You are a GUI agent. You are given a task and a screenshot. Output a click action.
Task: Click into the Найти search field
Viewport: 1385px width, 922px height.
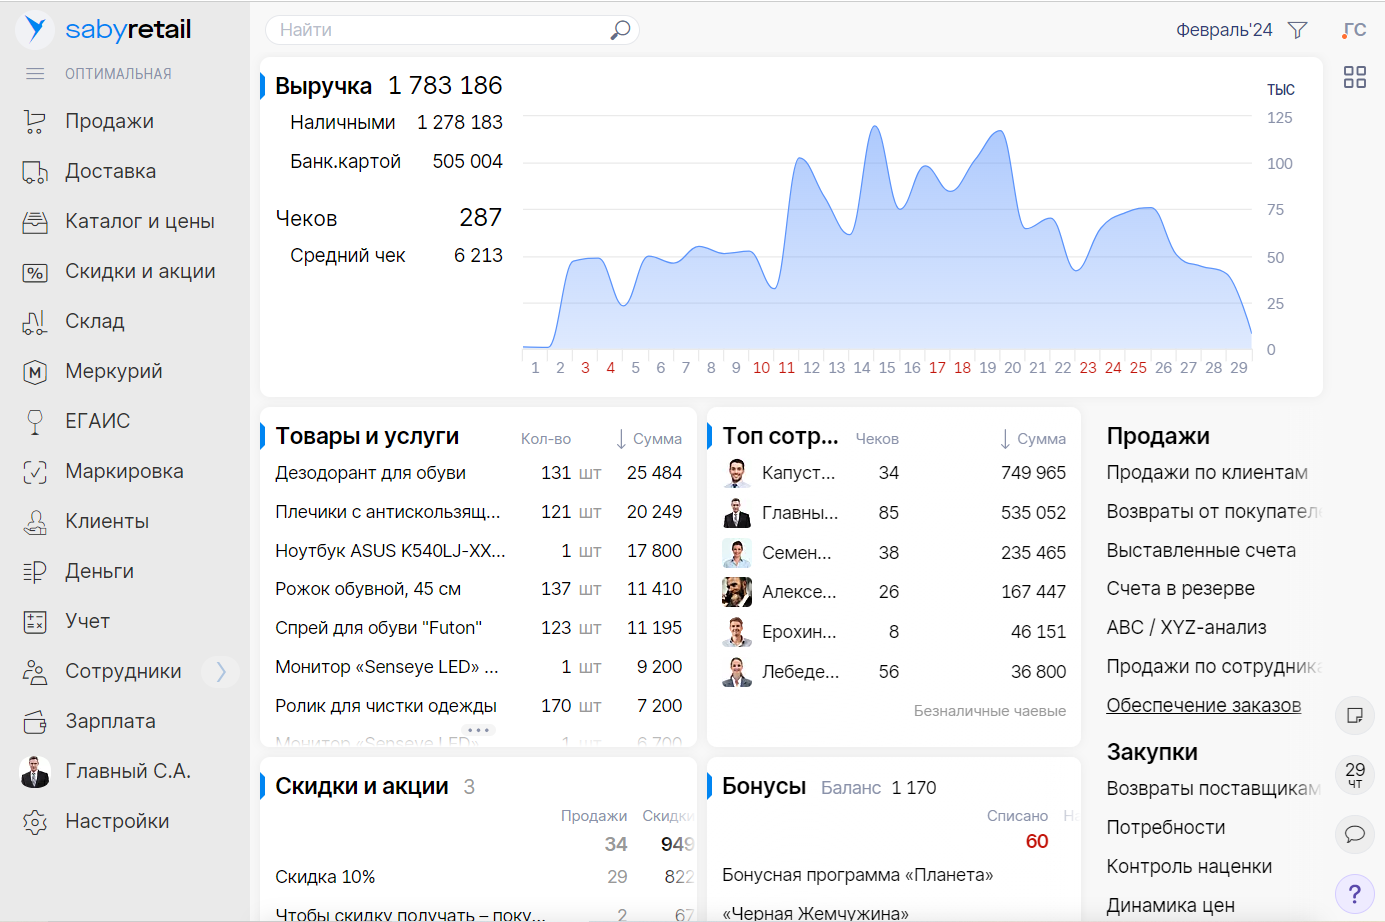[x=440, y=30]
